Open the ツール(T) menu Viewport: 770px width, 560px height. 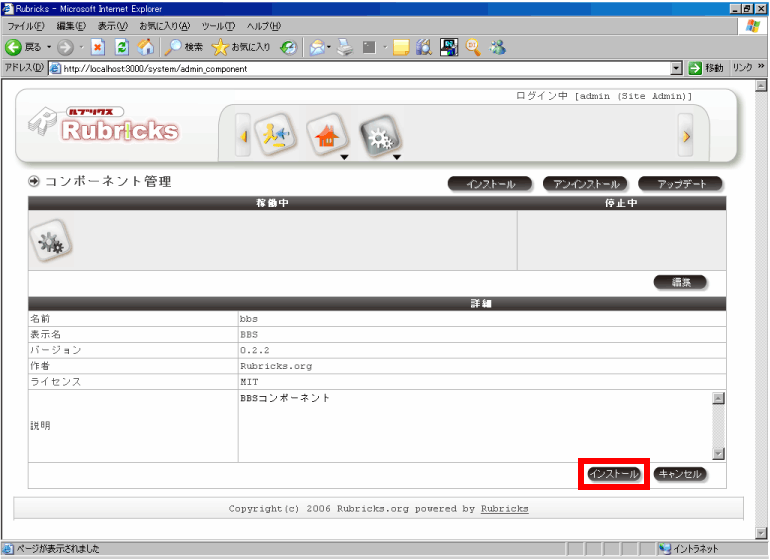pos(218,26)
